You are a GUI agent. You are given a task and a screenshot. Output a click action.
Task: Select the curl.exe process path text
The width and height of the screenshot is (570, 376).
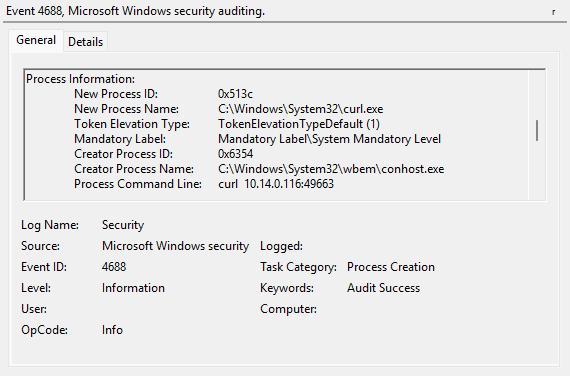(300, 109)
